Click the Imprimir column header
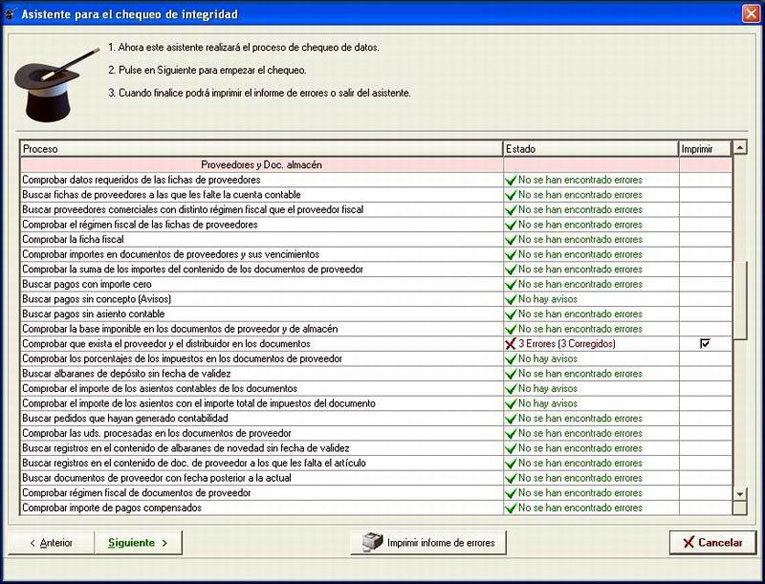The height and width of the screenshot is (584, 765). 705,149
